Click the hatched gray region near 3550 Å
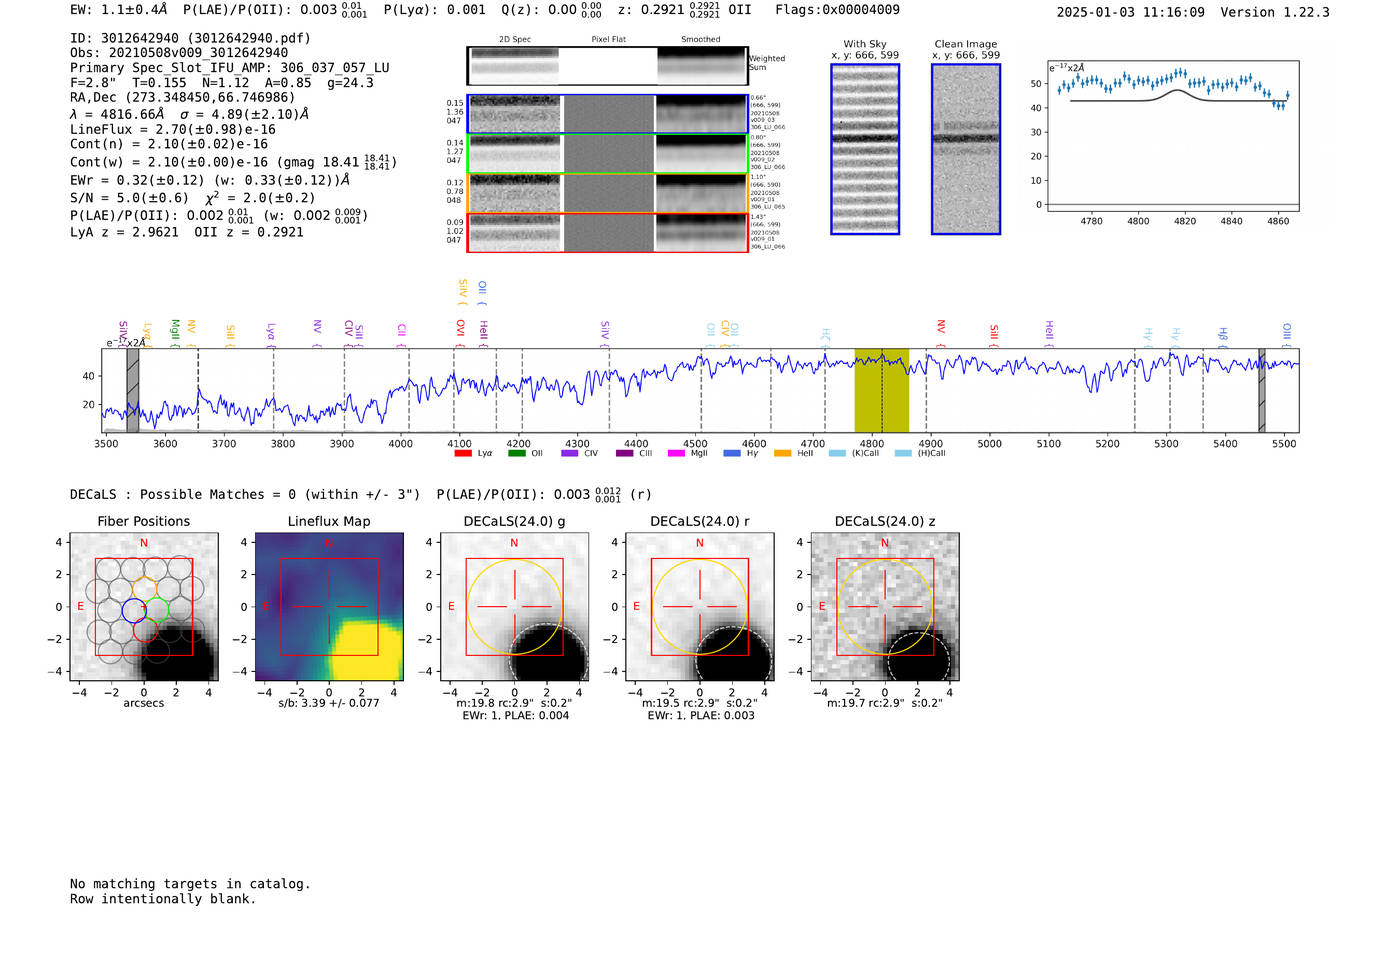Viewport: 1400px width, 953px height. point(133,390)
